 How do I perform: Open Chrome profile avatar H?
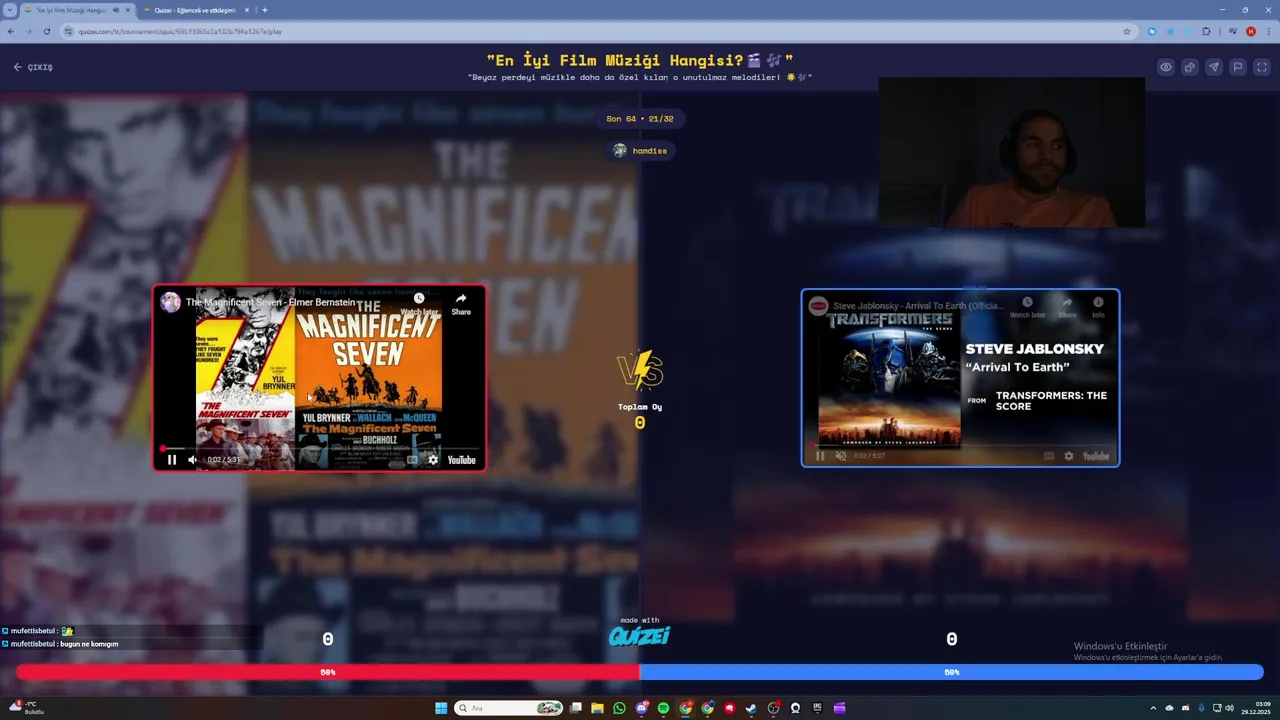click(1251, 31)
